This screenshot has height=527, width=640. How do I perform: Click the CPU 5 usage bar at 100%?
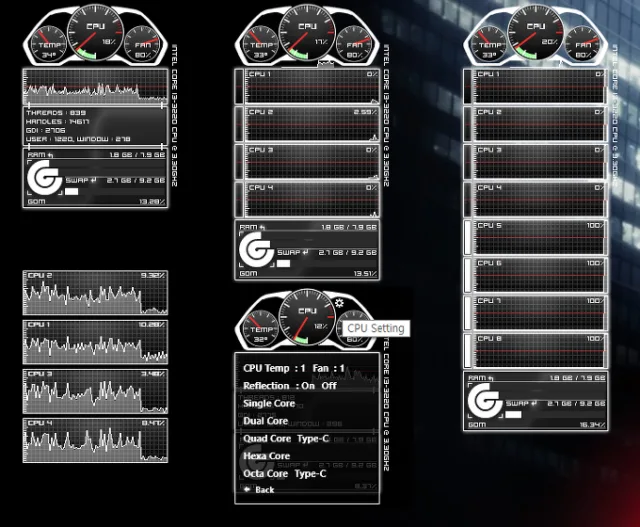click(467, 237)
